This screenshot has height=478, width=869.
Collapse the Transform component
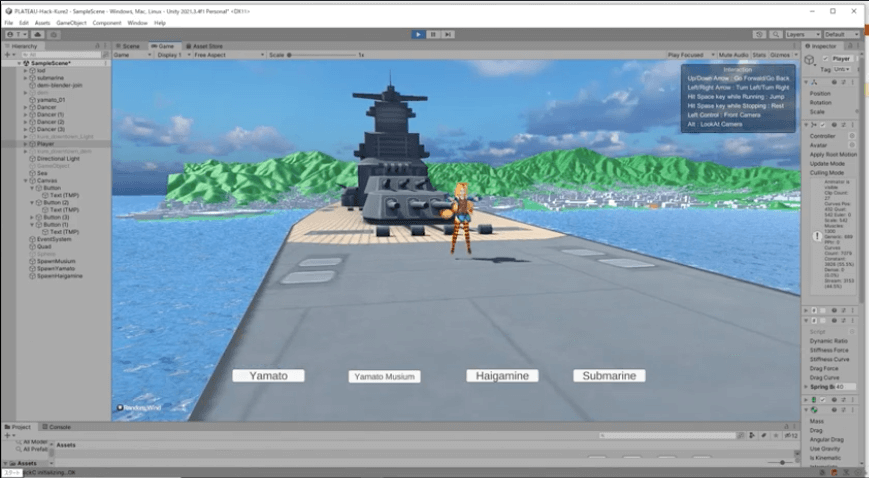(x=806, y=82)
